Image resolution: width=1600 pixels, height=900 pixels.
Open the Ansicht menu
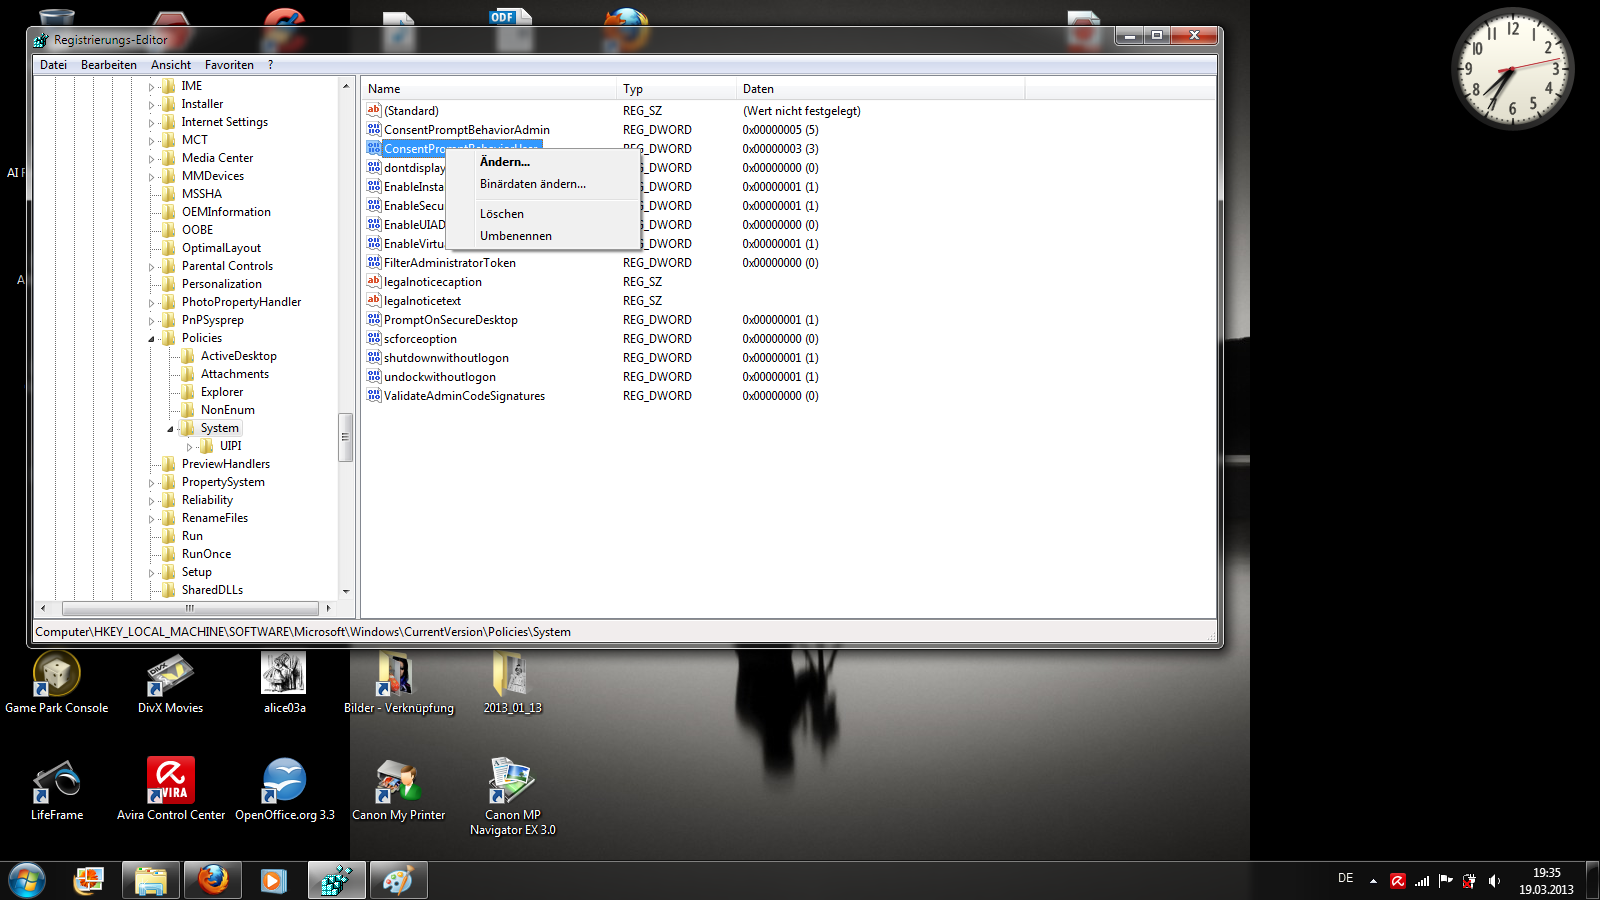pos(171,65)
